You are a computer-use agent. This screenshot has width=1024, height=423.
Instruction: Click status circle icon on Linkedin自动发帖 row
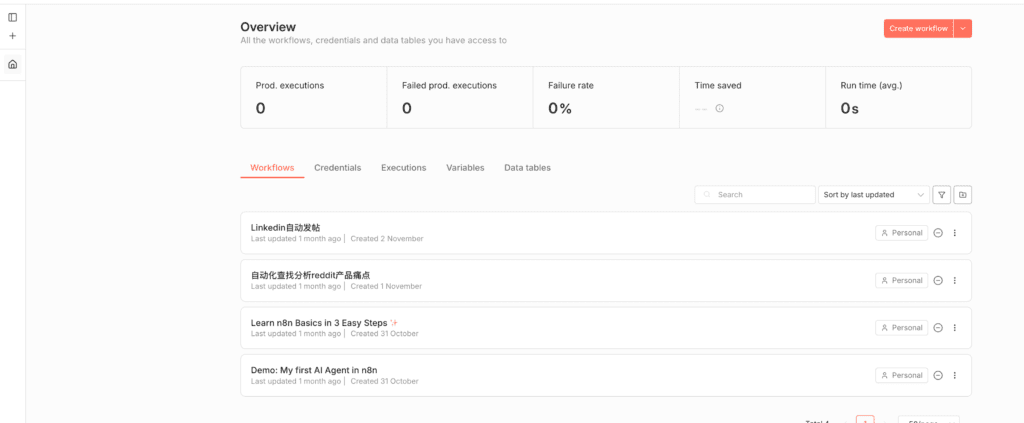tap(938, 233)
